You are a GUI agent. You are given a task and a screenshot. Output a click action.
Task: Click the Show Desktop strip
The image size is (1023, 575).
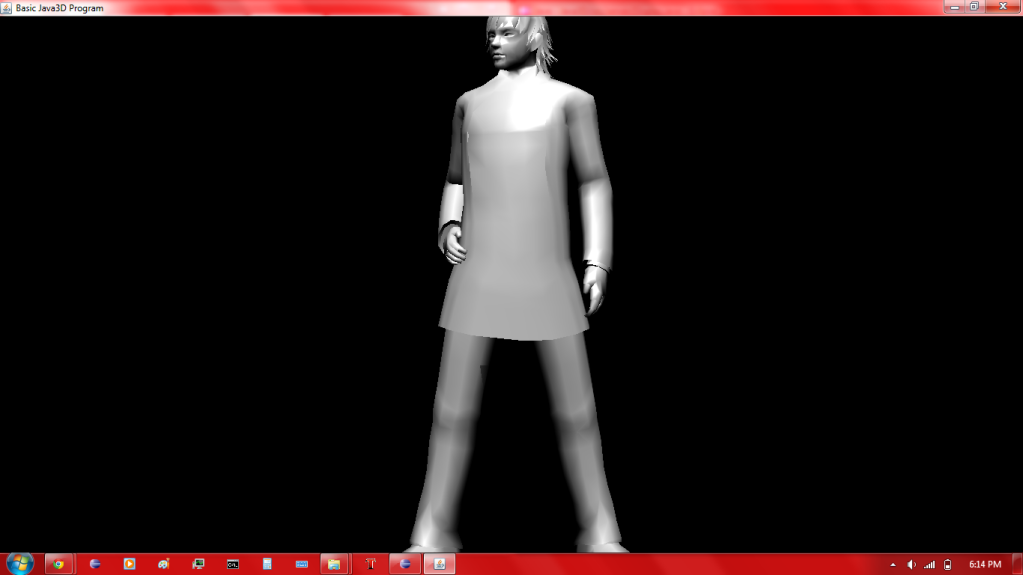(x=1018, y=565)
